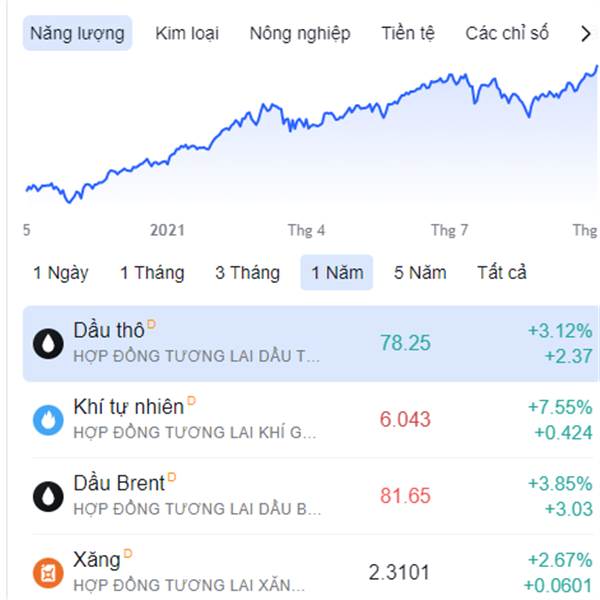Set the chart range to 1 Ngày

(x=61, y=272)
